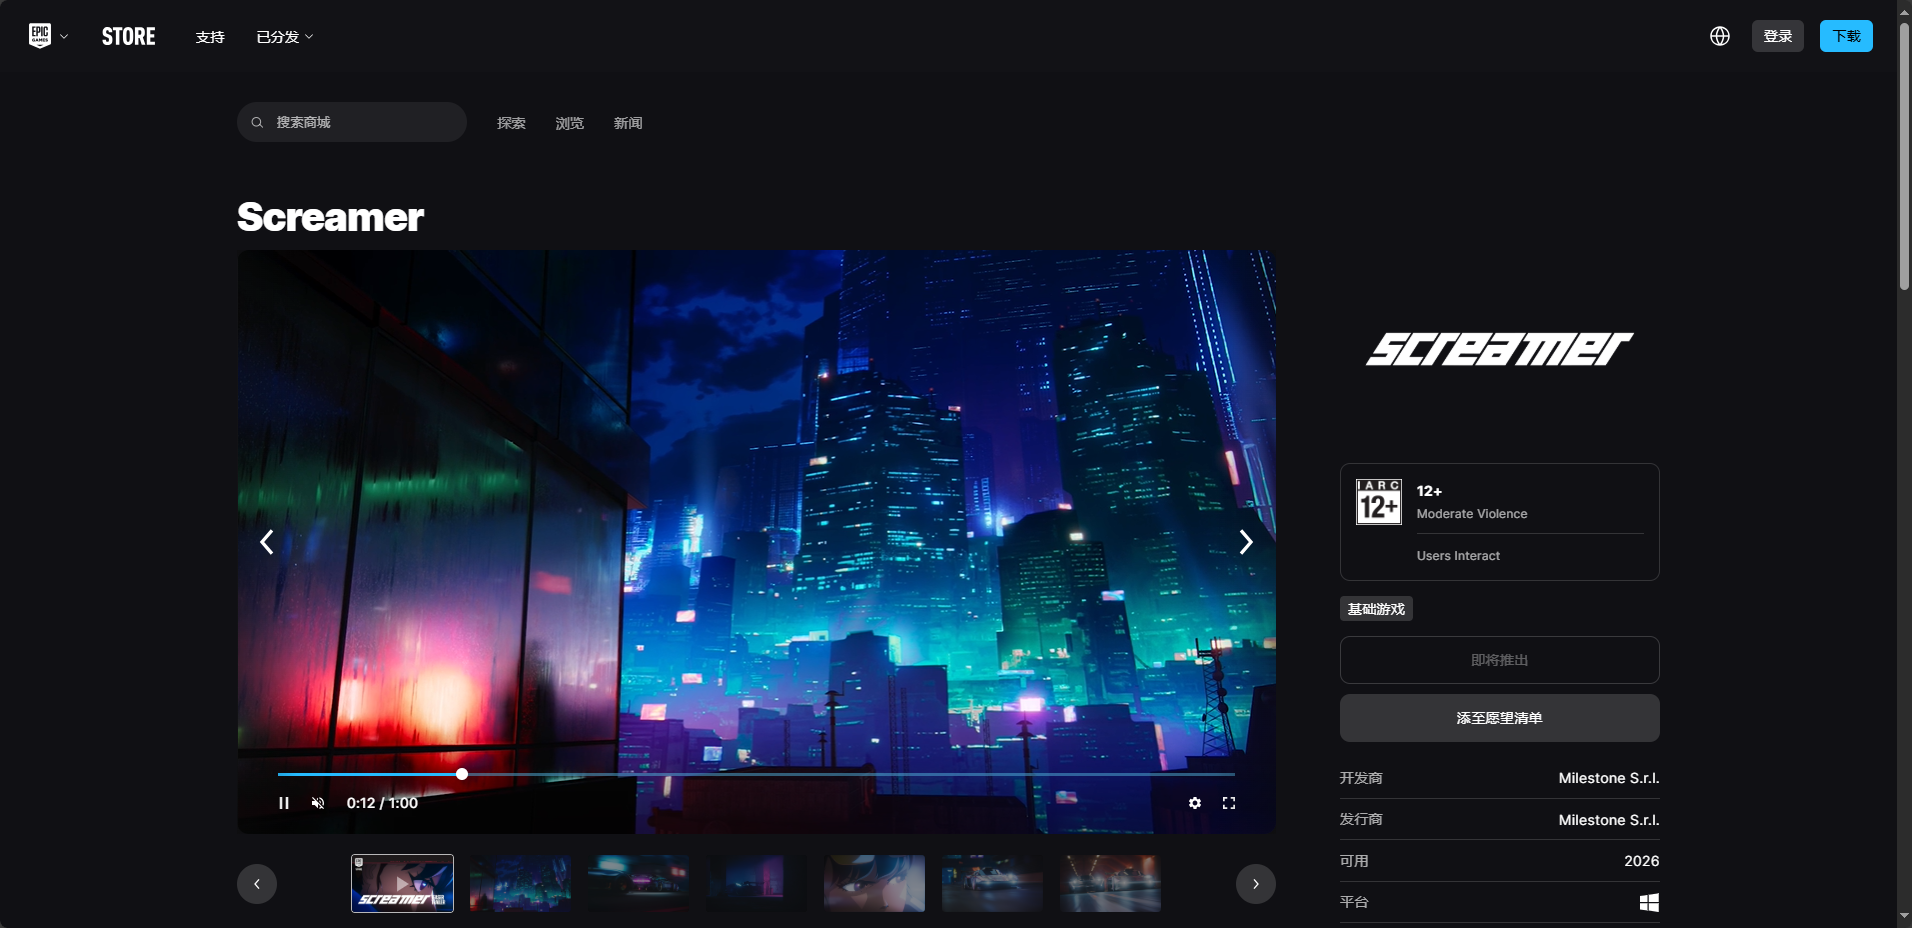Open the 探索 tab

(x=511, y=123)
